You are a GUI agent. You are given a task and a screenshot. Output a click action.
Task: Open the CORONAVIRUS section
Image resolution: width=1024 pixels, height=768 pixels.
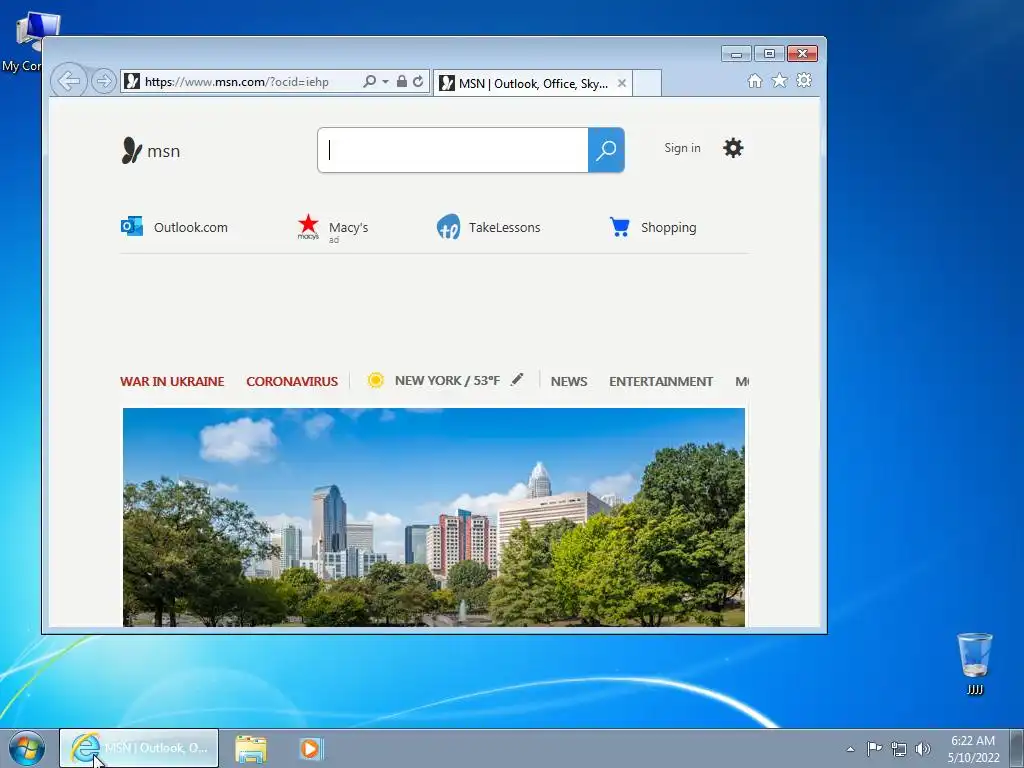[292, 381]
